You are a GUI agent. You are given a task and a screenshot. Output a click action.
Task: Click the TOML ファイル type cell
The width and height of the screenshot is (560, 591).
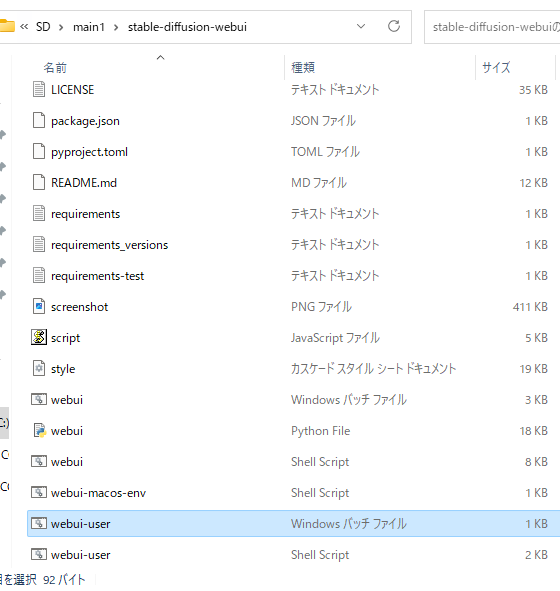pos(326,152)
